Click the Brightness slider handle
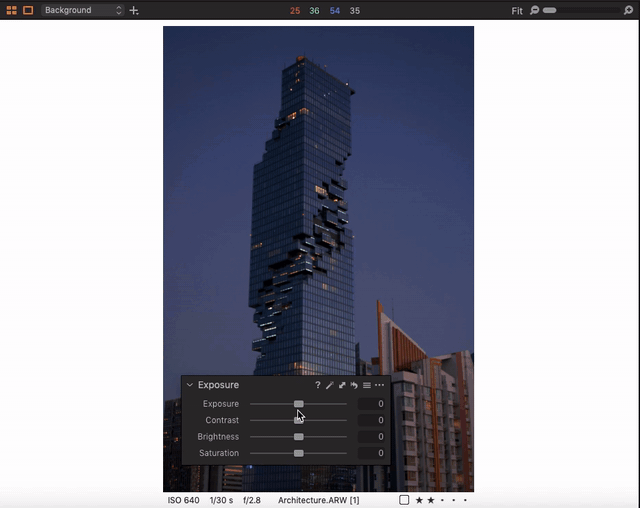This screenshot has width=640, height=508. (299, 437)
